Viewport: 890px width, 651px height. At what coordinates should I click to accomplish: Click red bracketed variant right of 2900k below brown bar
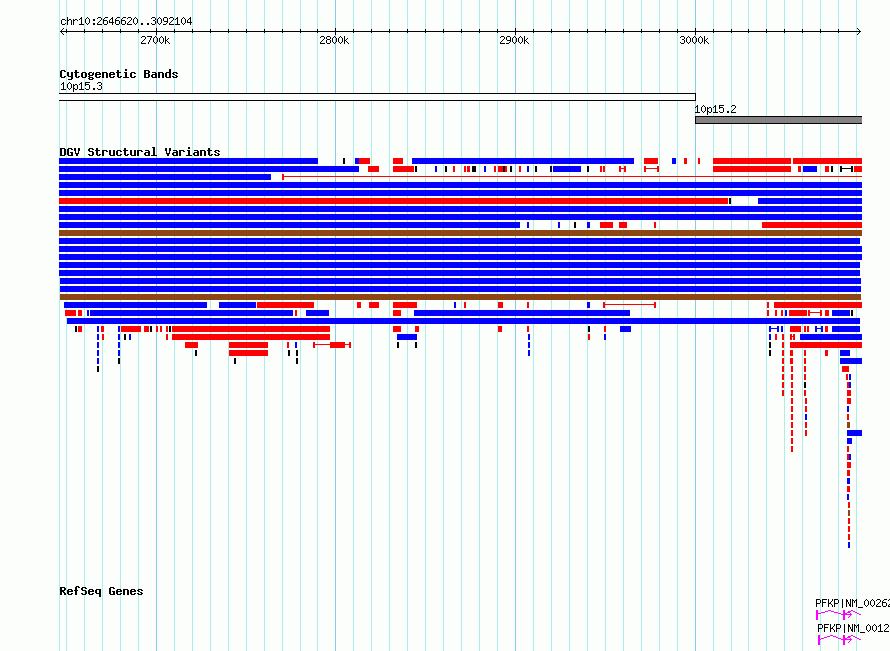coord(629,305)
